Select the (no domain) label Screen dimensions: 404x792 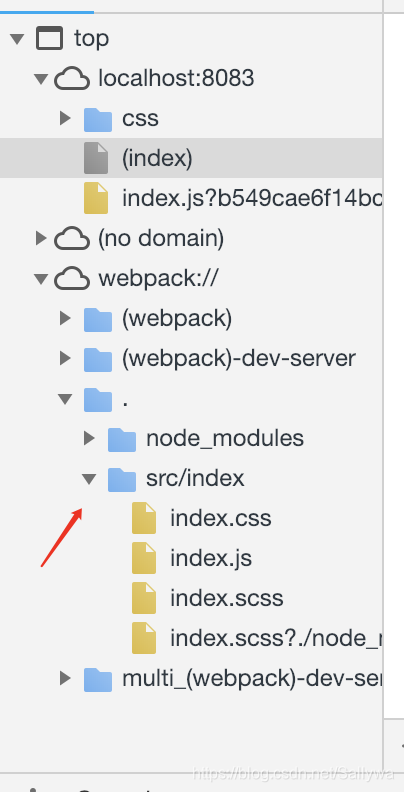point(161,238)
